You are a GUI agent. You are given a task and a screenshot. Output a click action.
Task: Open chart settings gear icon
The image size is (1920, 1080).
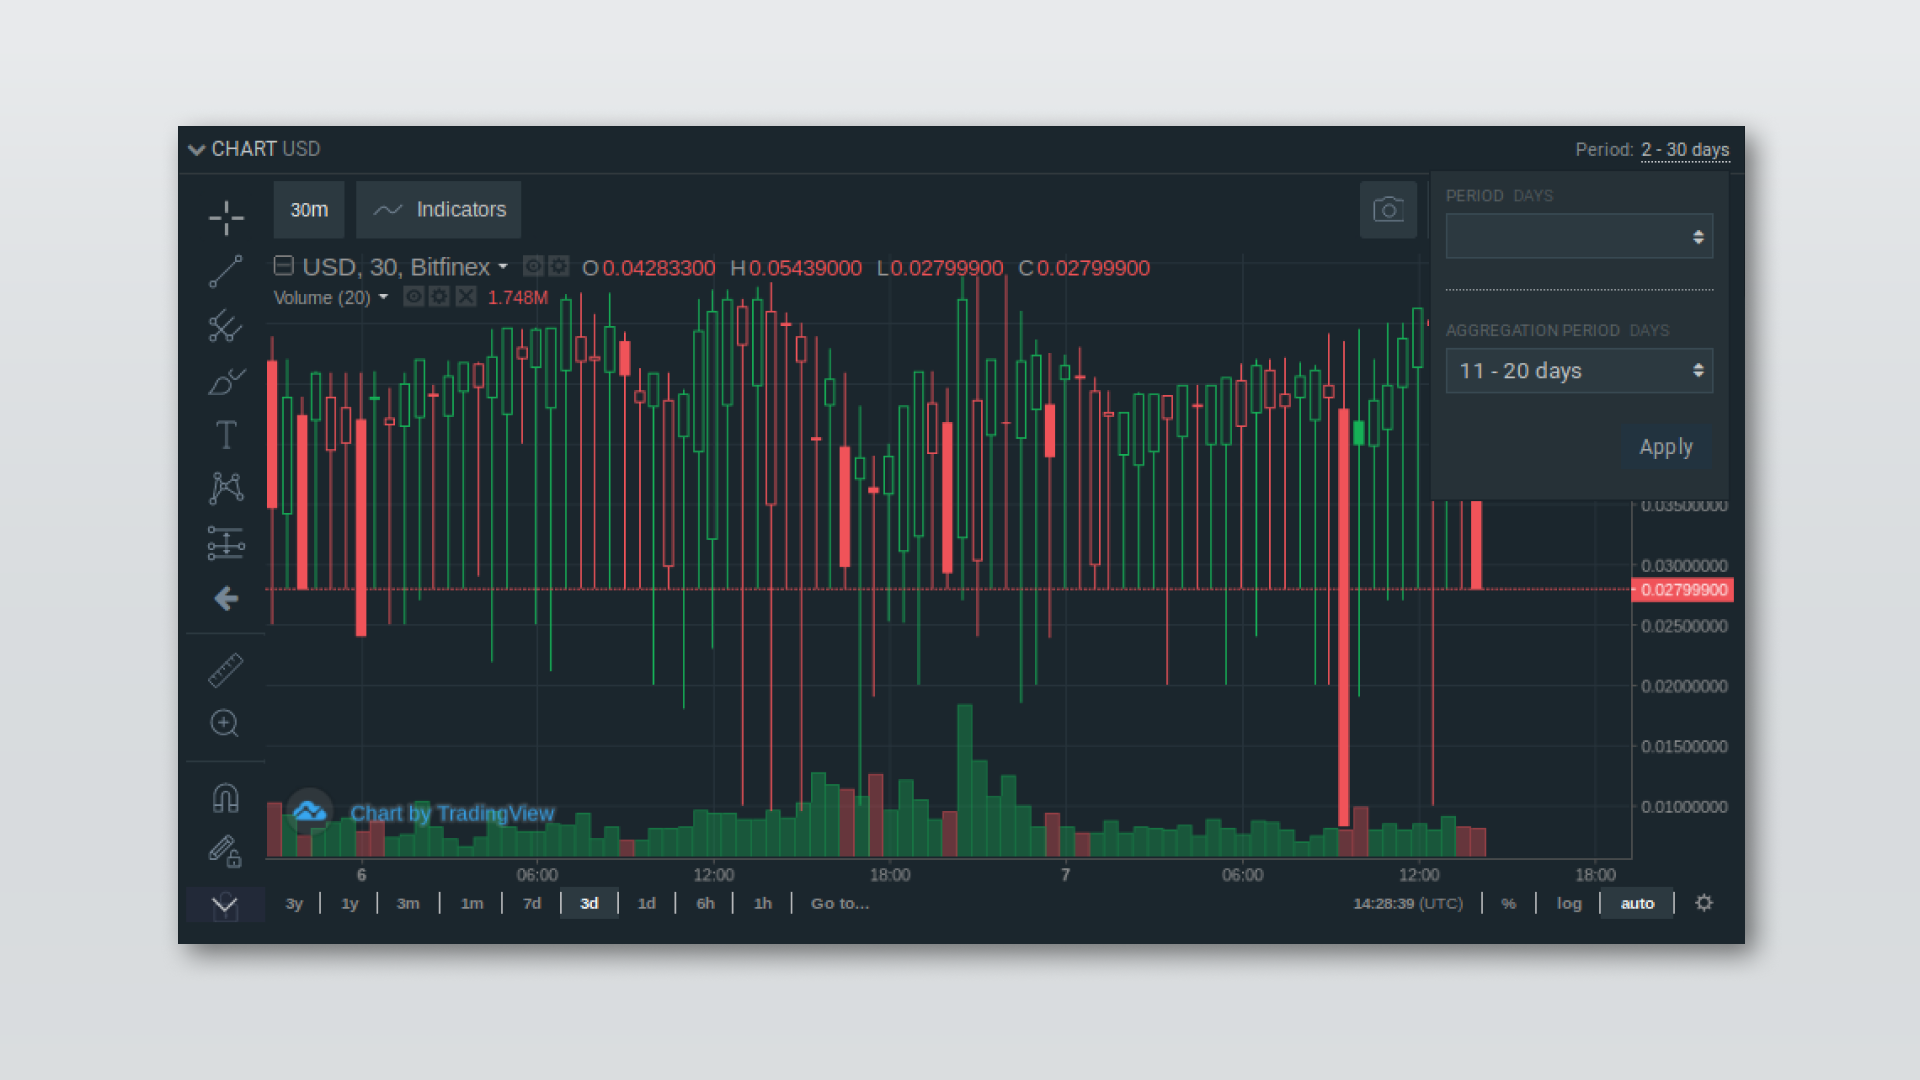(x=1704, y=903)
